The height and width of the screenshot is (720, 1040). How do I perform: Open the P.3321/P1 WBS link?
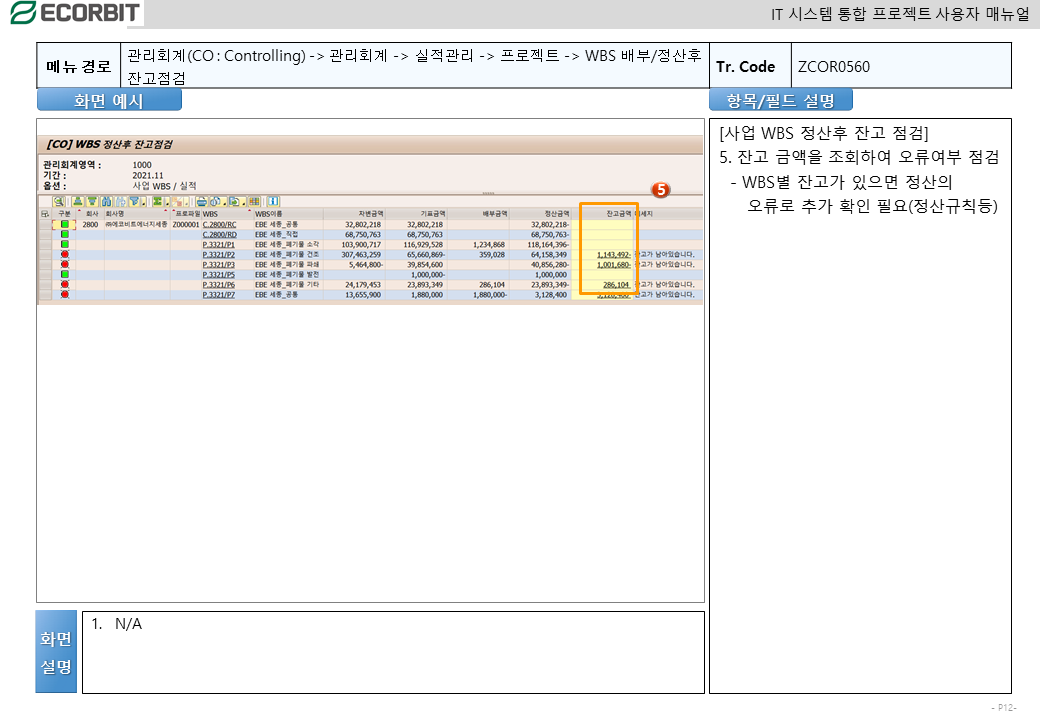click(x=218, y=245)
